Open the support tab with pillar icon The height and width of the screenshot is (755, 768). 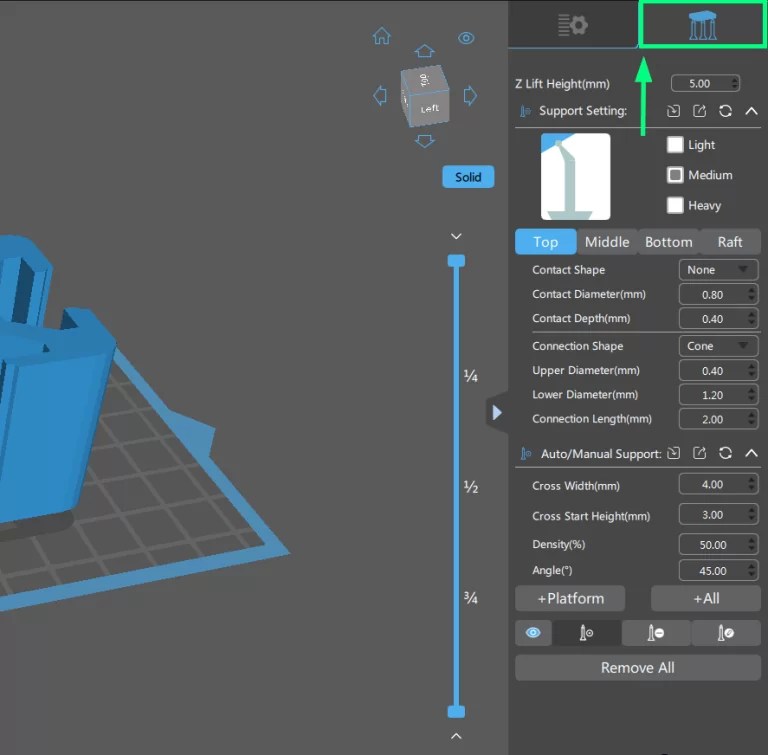point(702,25)
